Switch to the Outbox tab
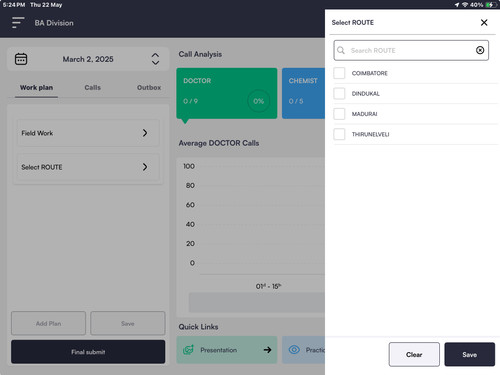 tap(149, 88)
